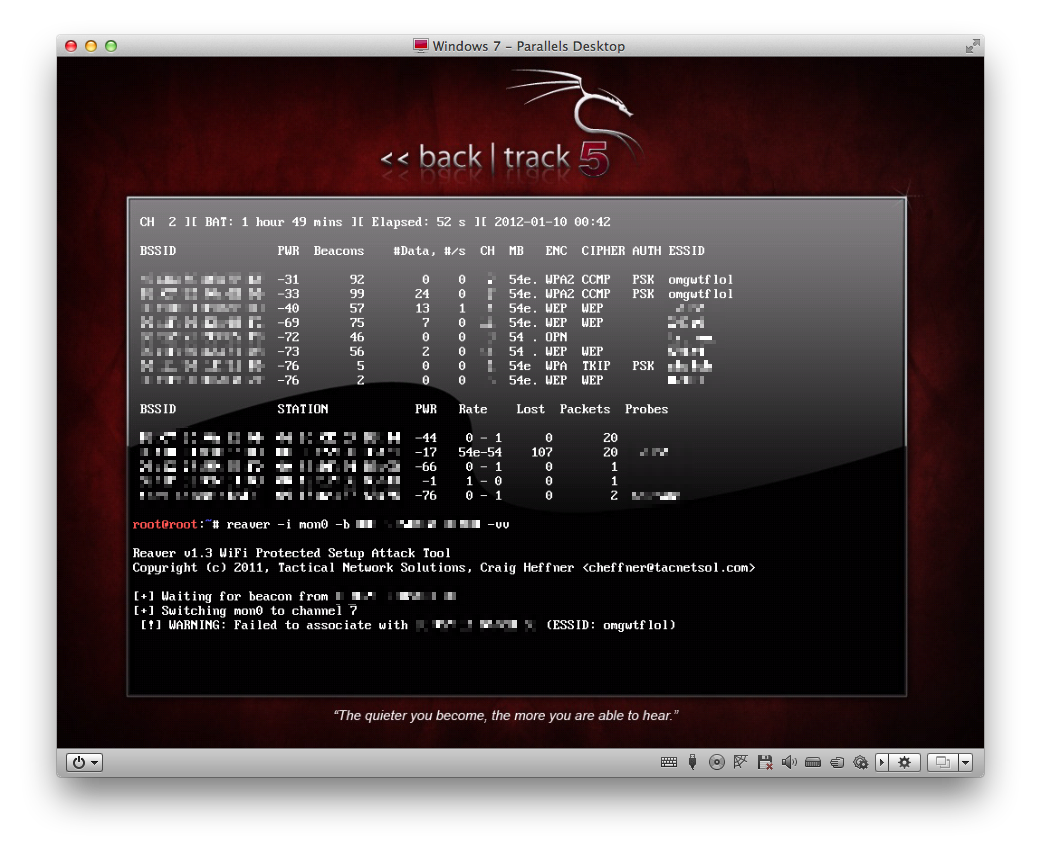Viewport: 1041px width, 856px height.
Task: Click the double gear icon
Action: click(x=860, y=762)
